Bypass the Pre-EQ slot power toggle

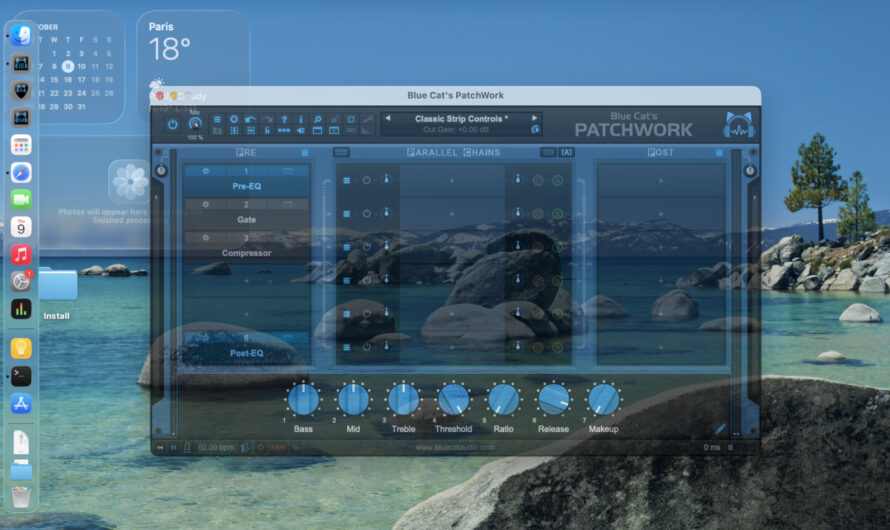206,171
